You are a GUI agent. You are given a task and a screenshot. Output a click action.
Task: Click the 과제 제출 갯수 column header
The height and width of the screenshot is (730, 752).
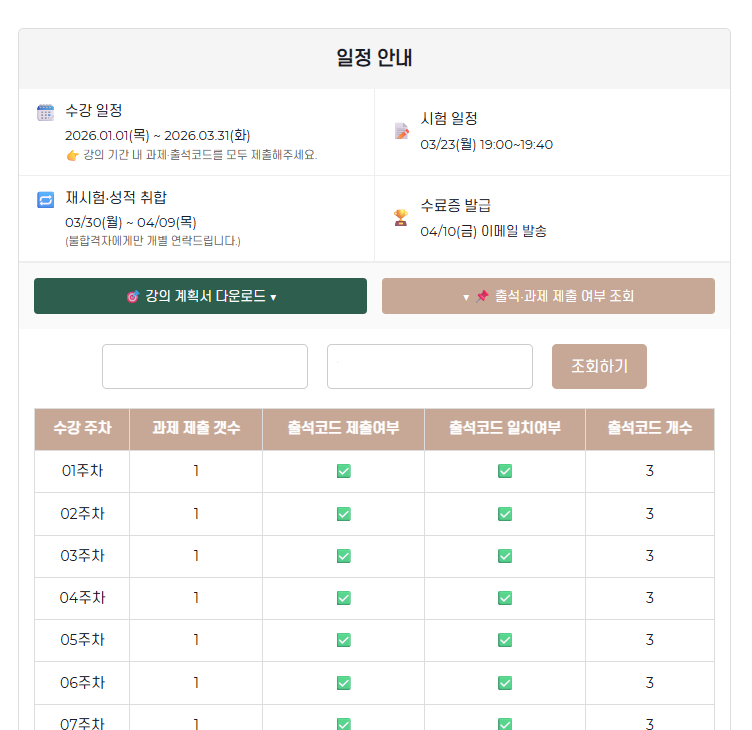click(x=196, y=429)
